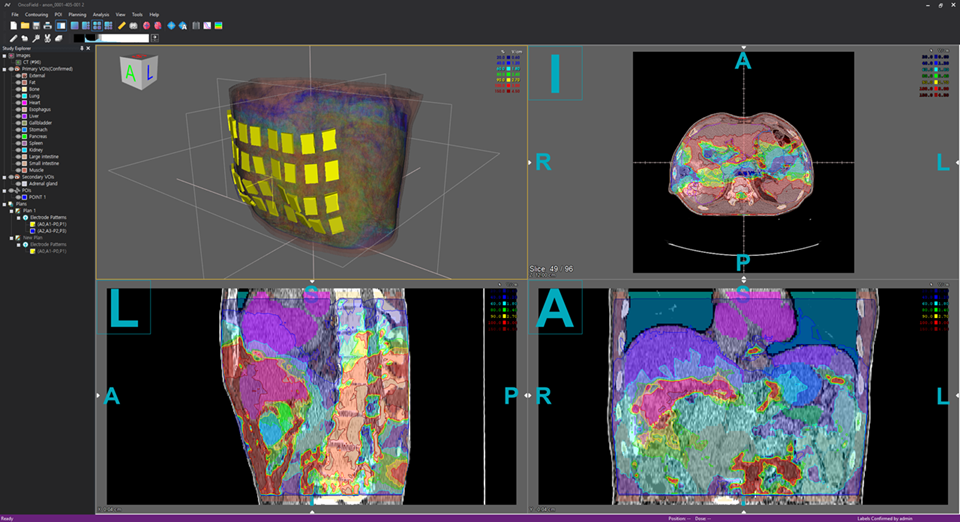
Task: Select the two-by-two view layout icon
Action: point(97,26)
